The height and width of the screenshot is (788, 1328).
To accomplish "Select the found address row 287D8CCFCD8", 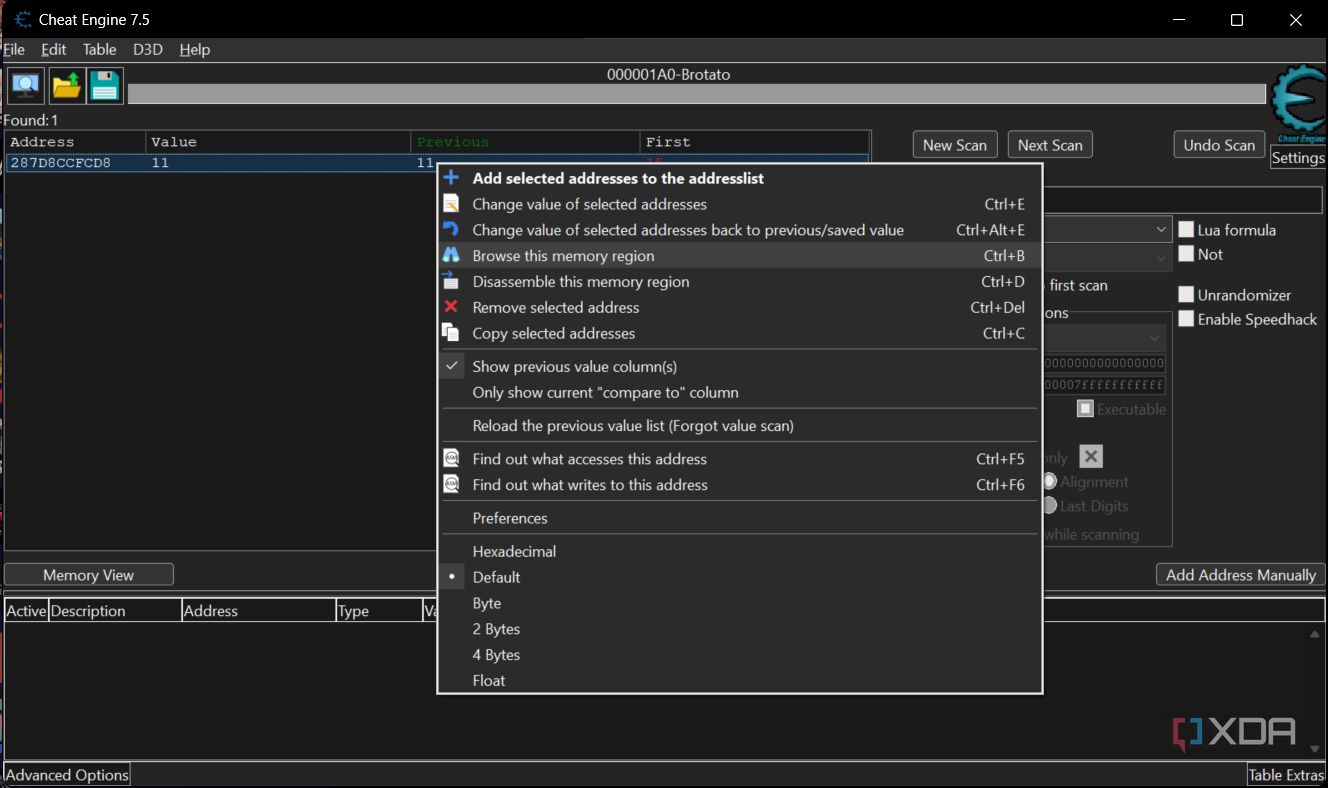I will [x=61, y=163].
